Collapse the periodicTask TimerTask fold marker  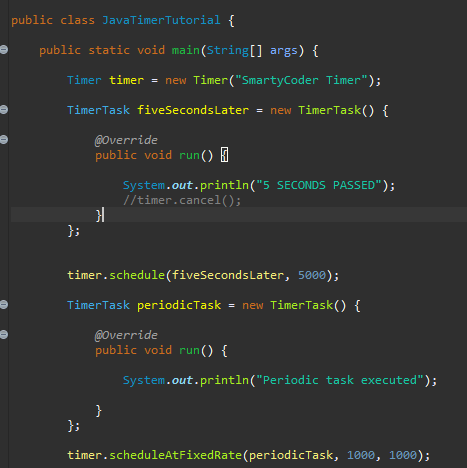[4, 304]
